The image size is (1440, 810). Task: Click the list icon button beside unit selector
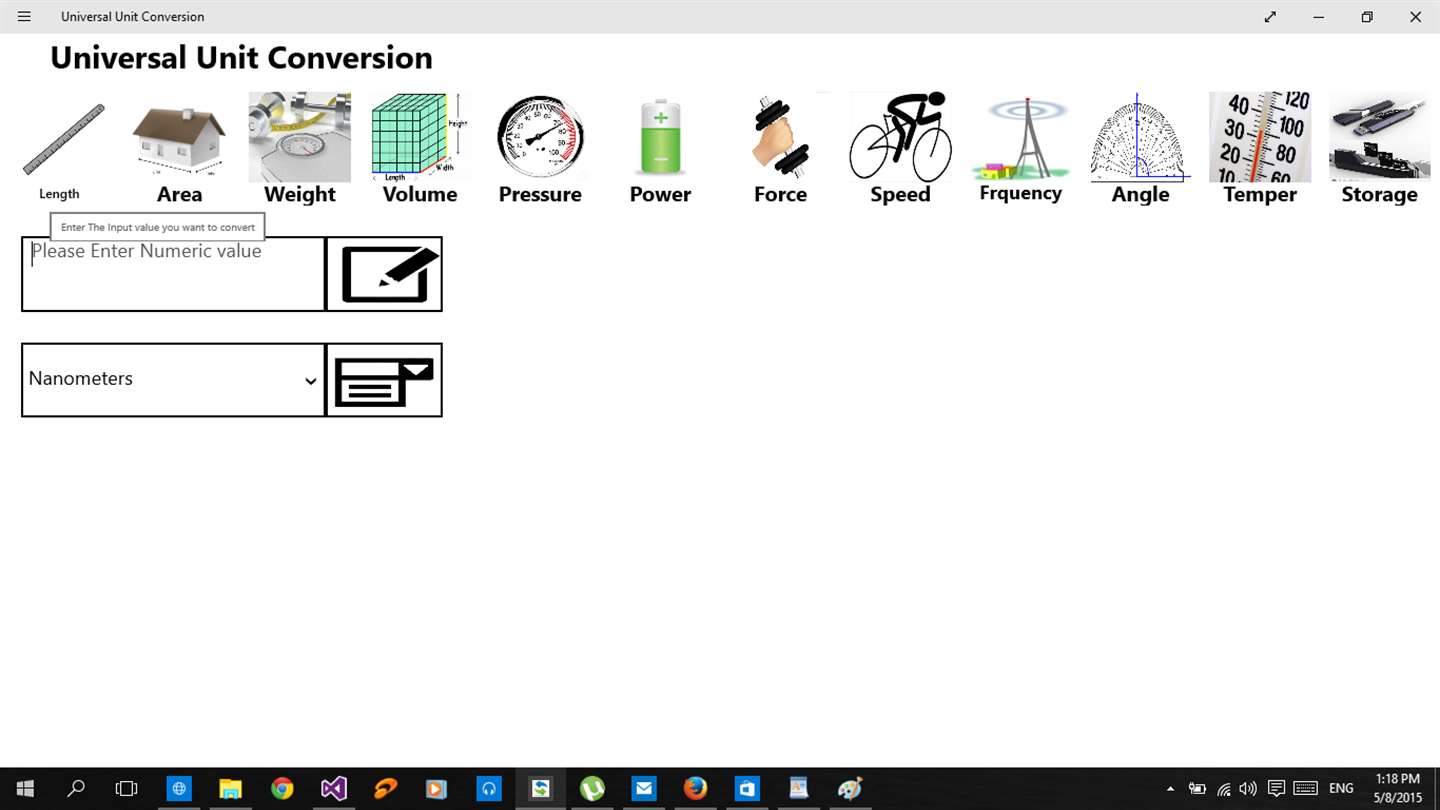[385, 380]
